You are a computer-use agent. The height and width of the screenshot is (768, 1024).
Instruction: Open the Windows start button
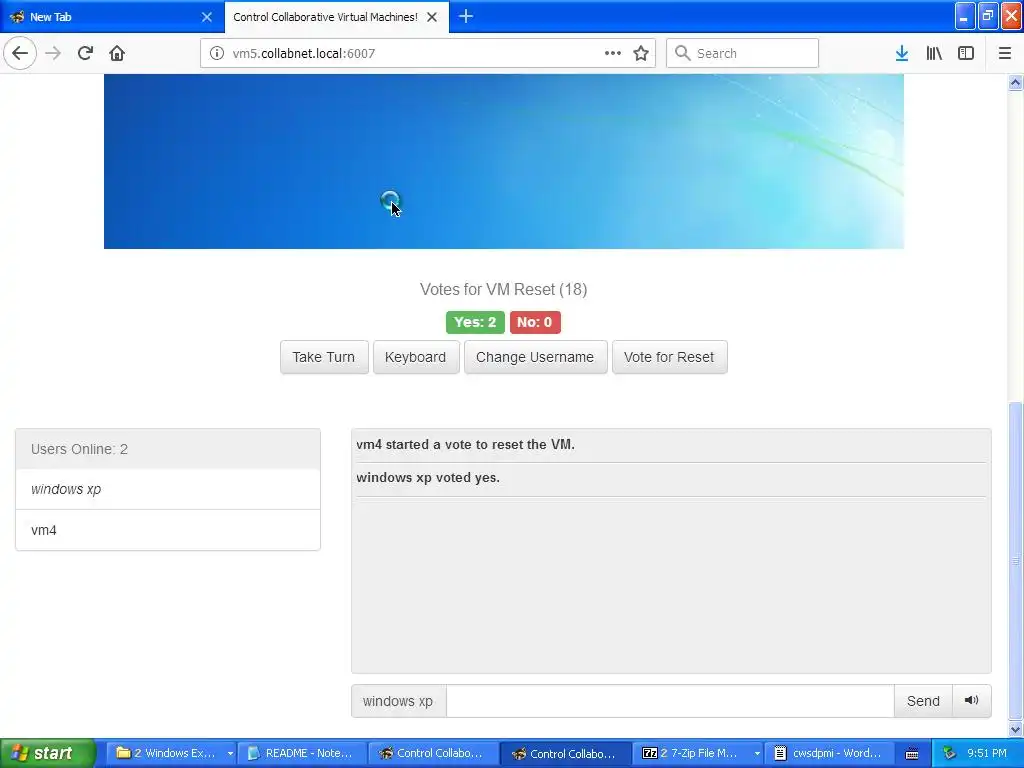[x=48, y=753]
